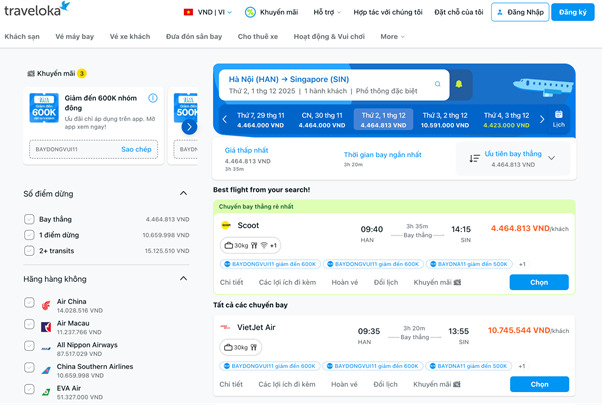This screenshot has height=405, width=602.
Task: Click the info icon on 600K coupon
Action: click(153, 98)
